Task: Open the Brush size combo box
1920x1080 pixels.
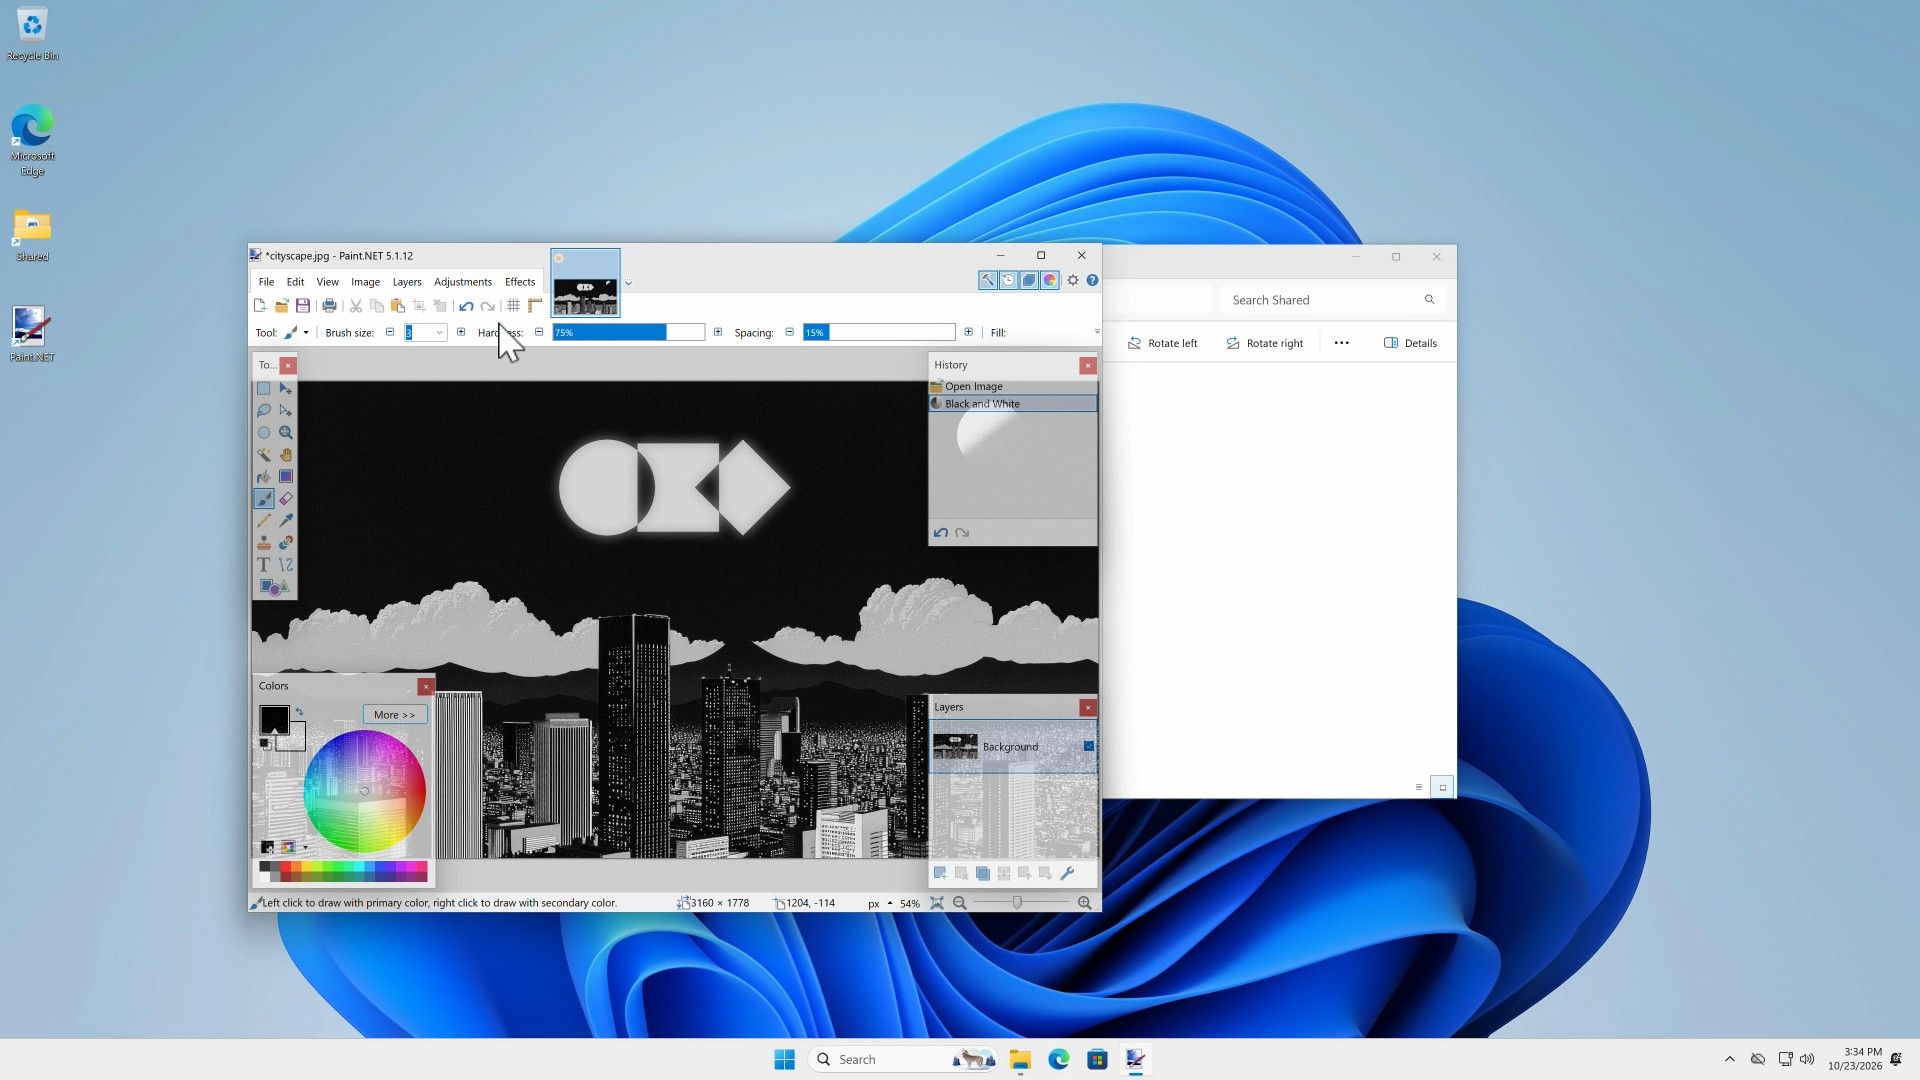Action: (425, 333)
